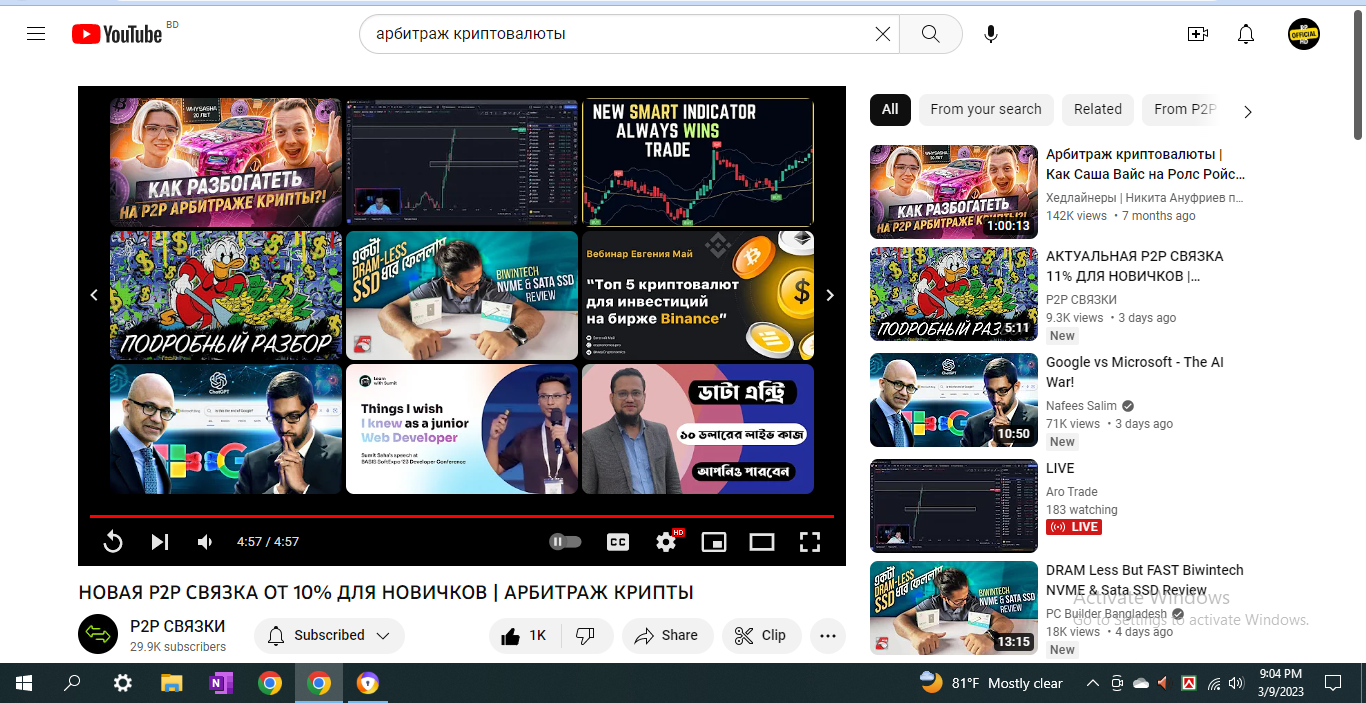Go full screen
The height and width of the screenshot is (703, 1366).
click(810, 542)
